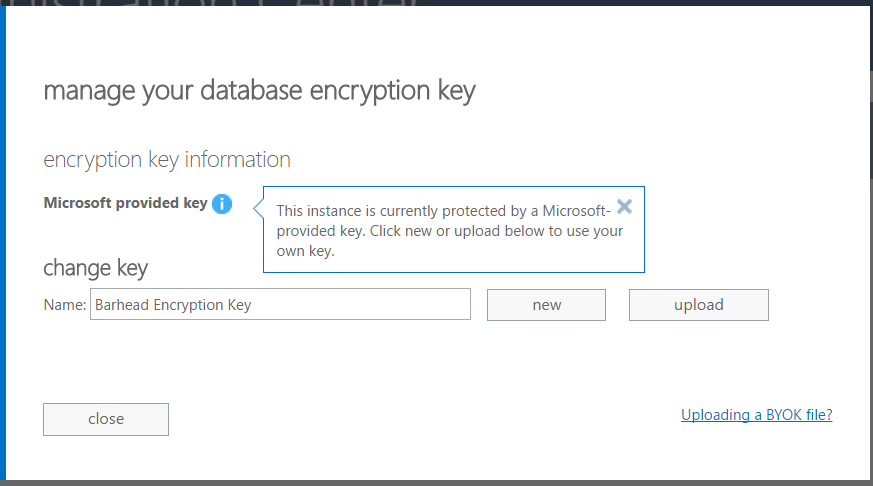Click the change key heading

click(95, 268)
